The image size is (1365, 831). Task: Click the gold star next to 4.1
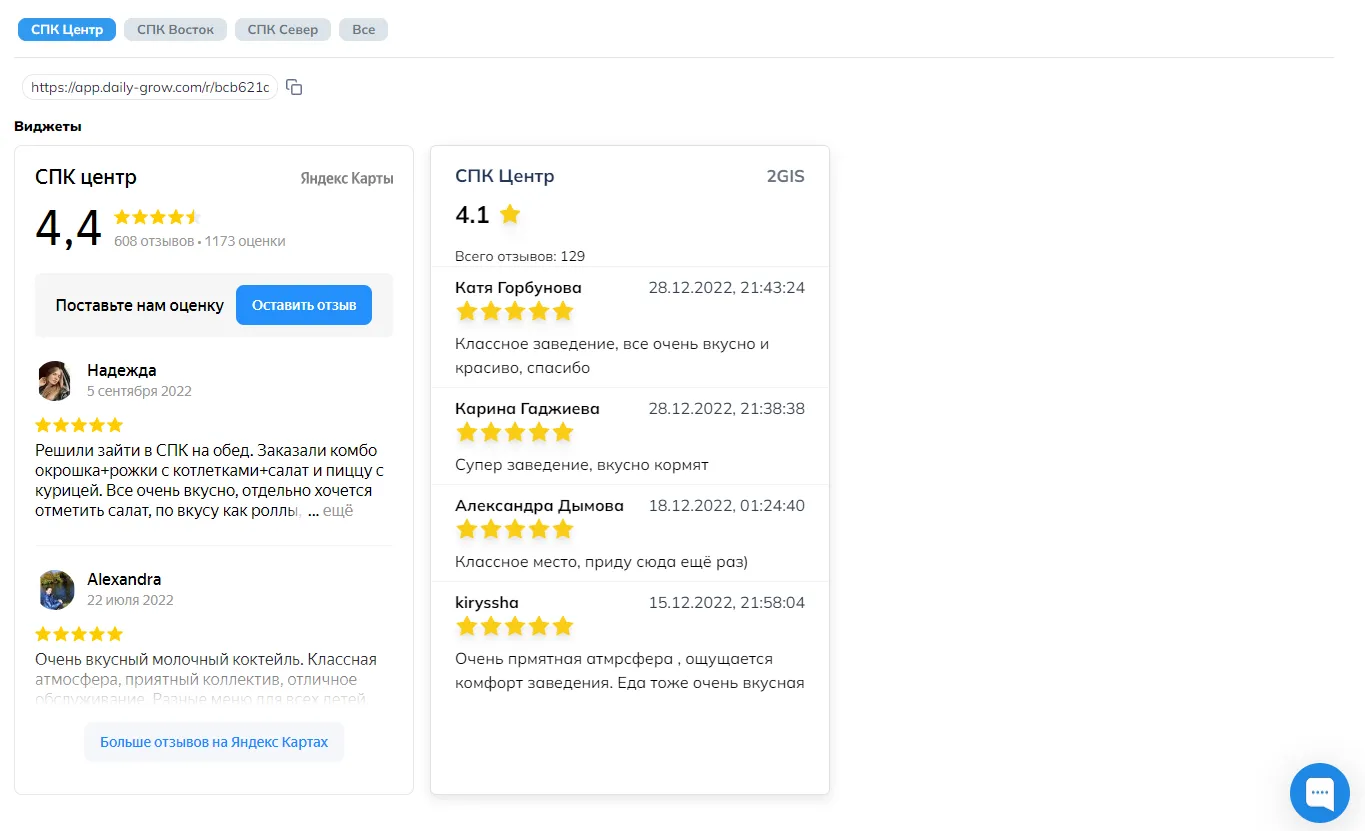pyautogui.click(x=510, y=214)
